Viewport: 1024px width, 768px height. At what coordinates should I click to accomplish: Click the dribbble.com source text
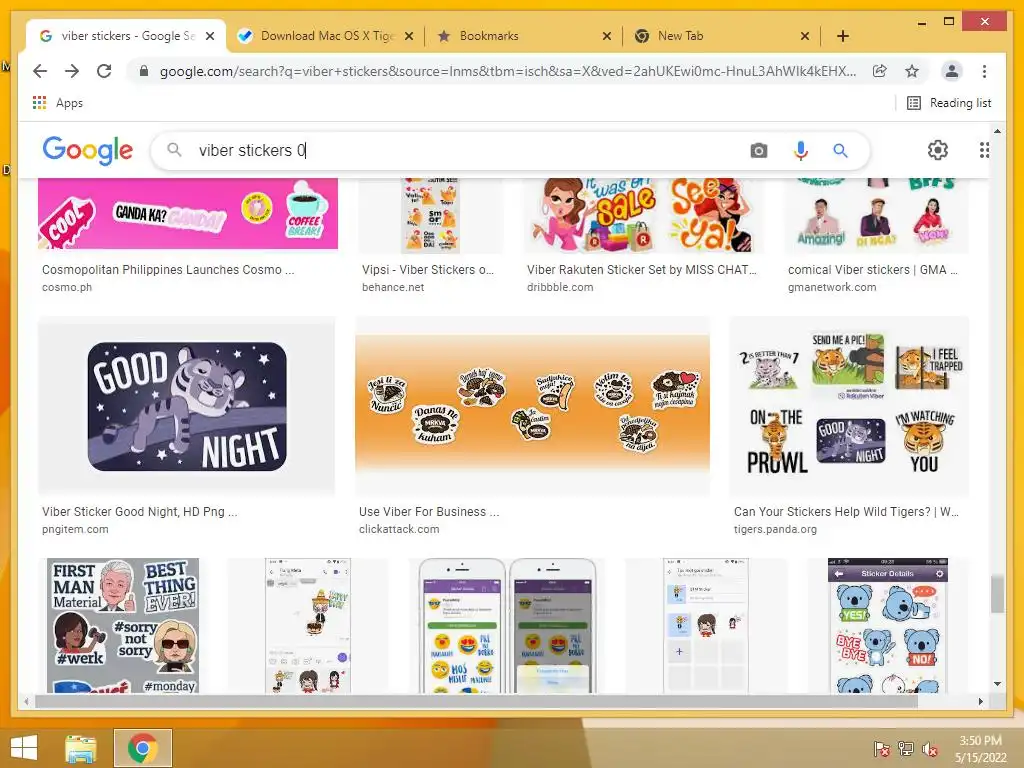tap(560, 287)
